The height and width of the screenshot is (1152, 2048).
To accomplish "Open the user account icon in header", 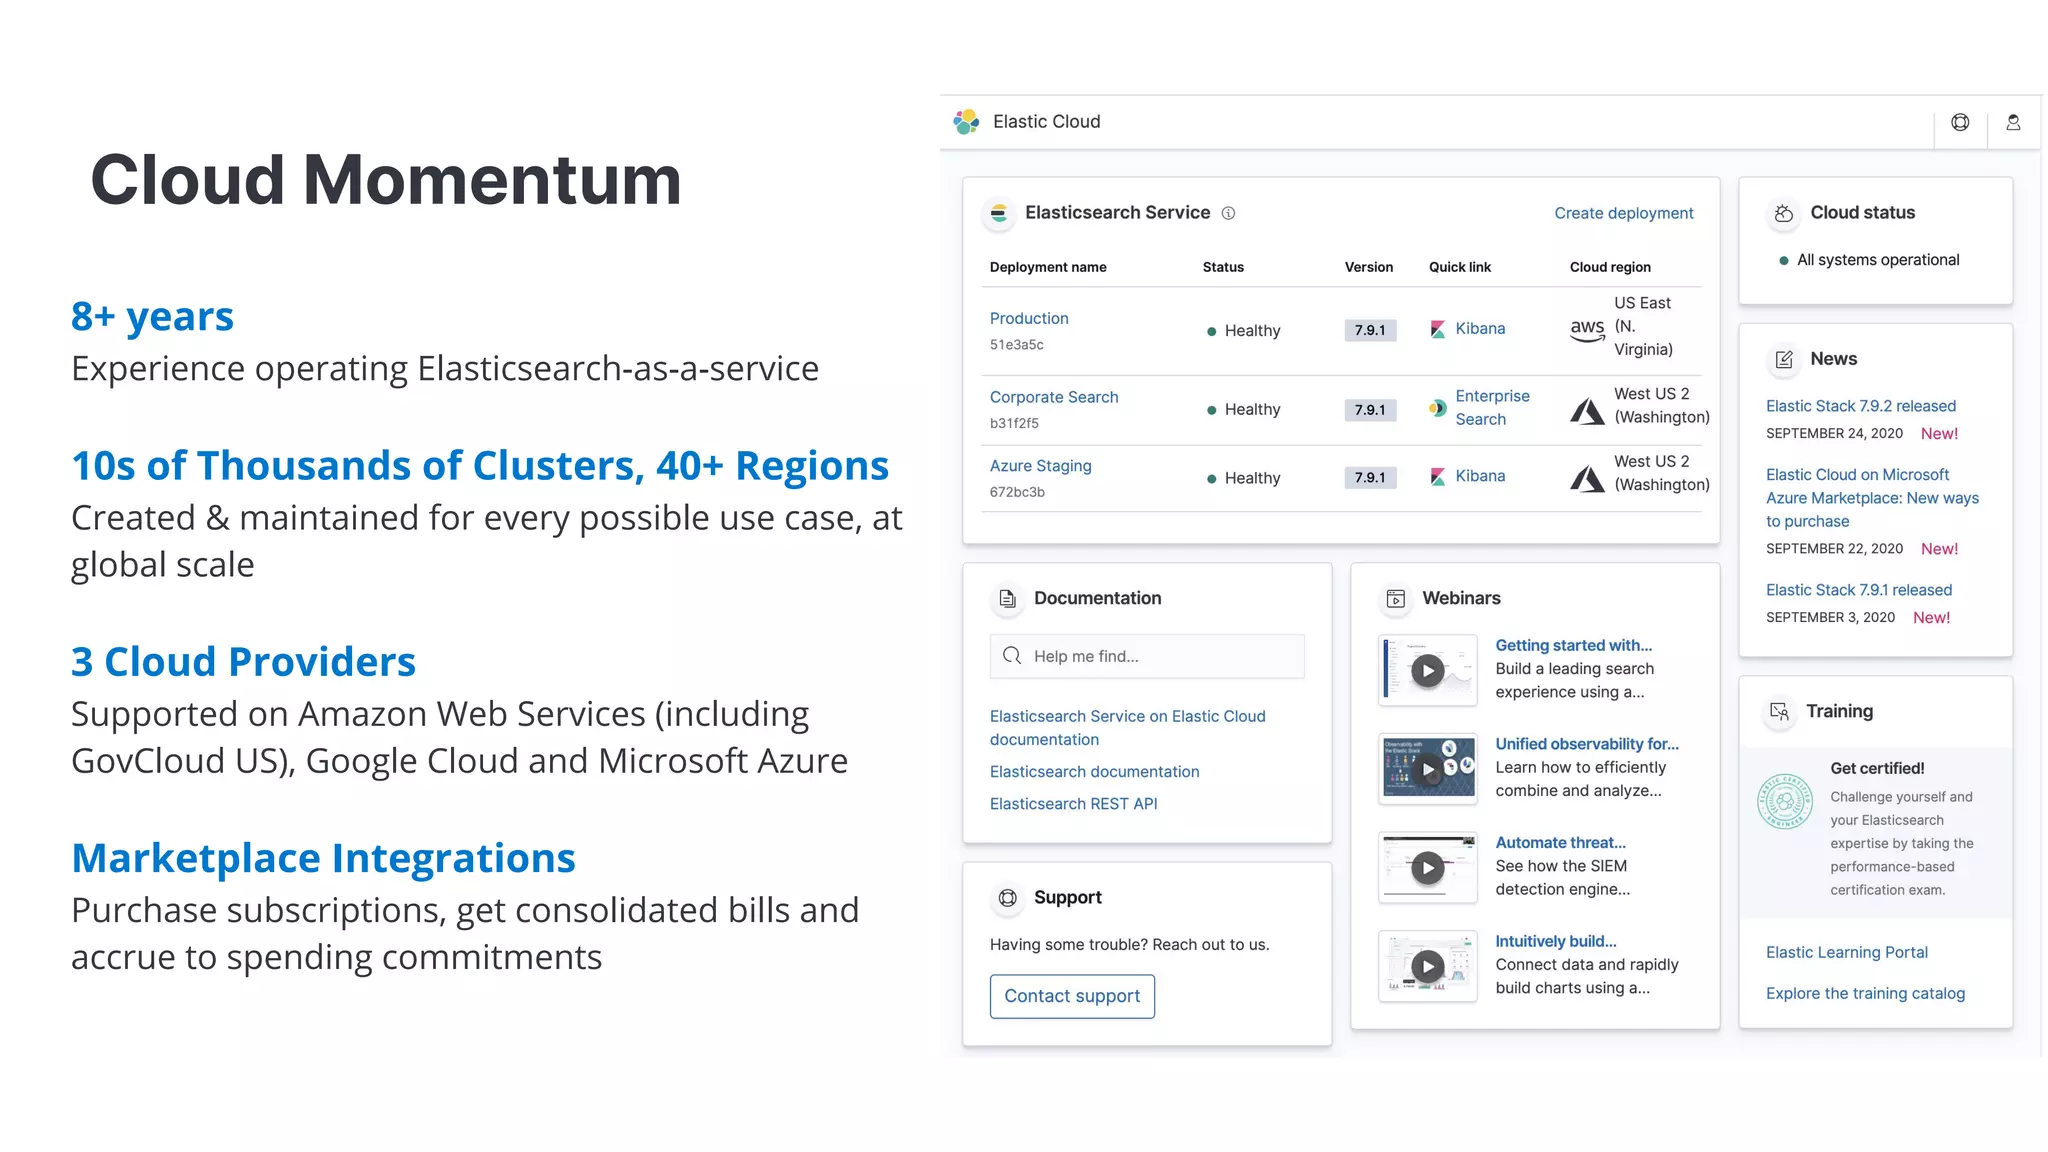I will 2013,122.
